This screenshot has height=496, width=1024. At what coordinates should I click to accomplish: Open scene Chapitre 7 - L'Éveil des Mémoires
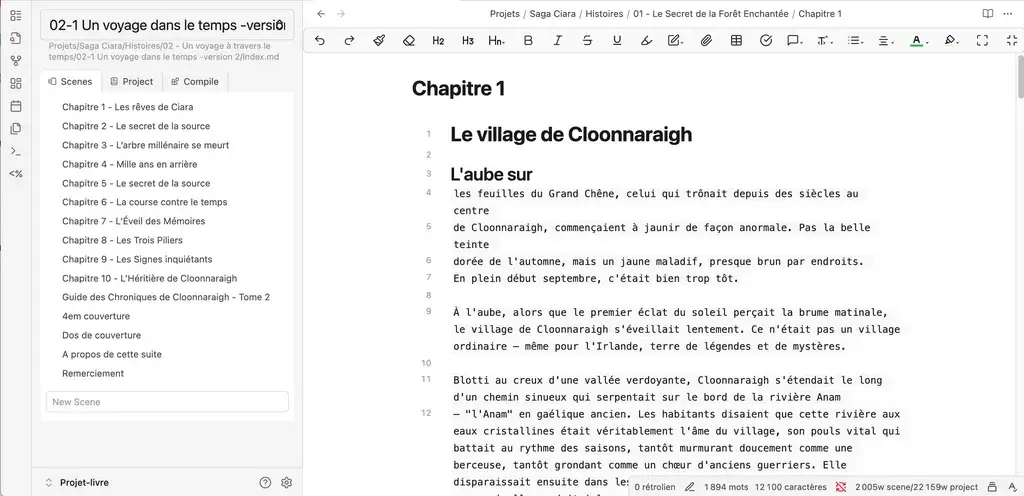[x=133, y=221]
